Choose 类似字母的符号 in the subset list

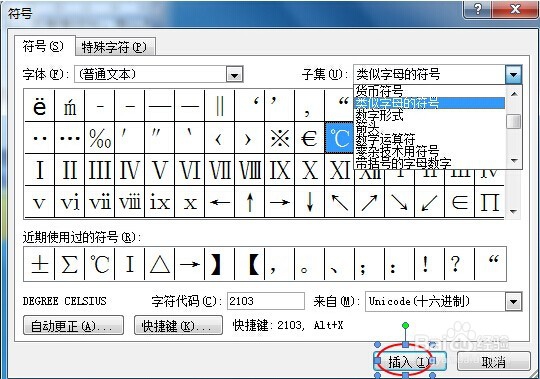(429, 103)
